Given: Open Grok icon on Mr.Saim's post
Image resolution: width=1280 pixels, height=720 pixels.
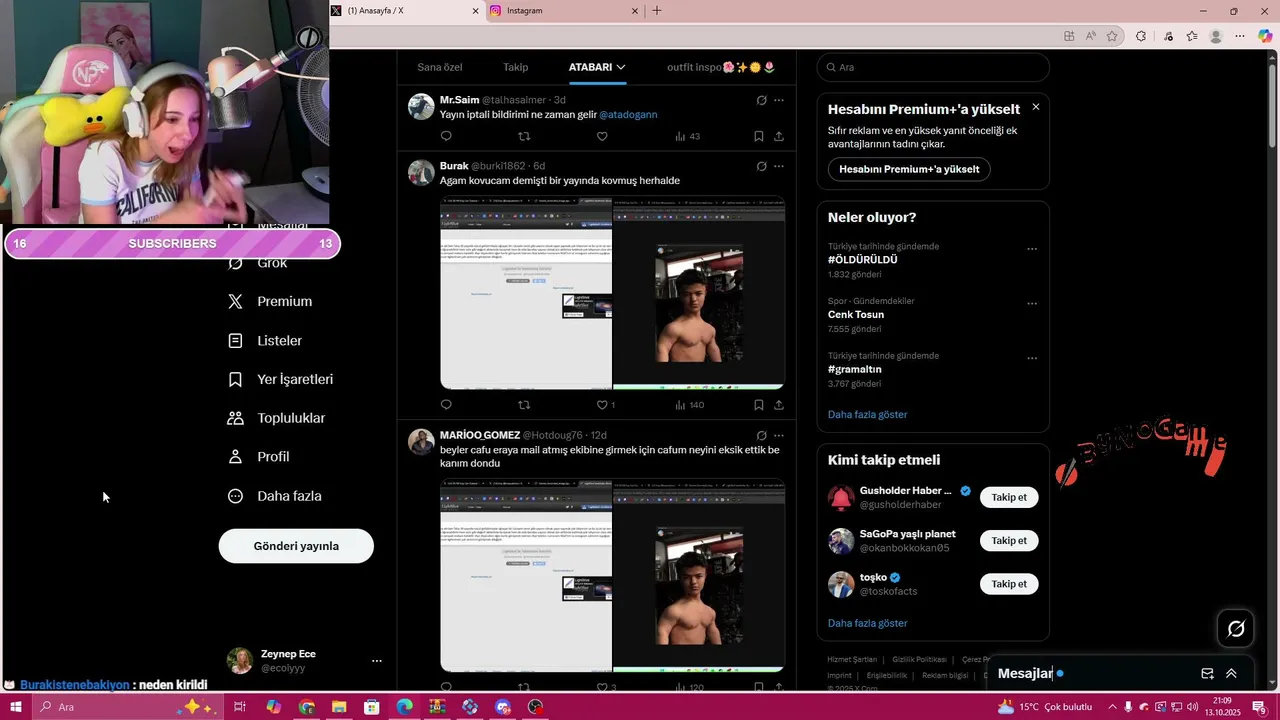Looking at the screenshot, I should (761, 100).
